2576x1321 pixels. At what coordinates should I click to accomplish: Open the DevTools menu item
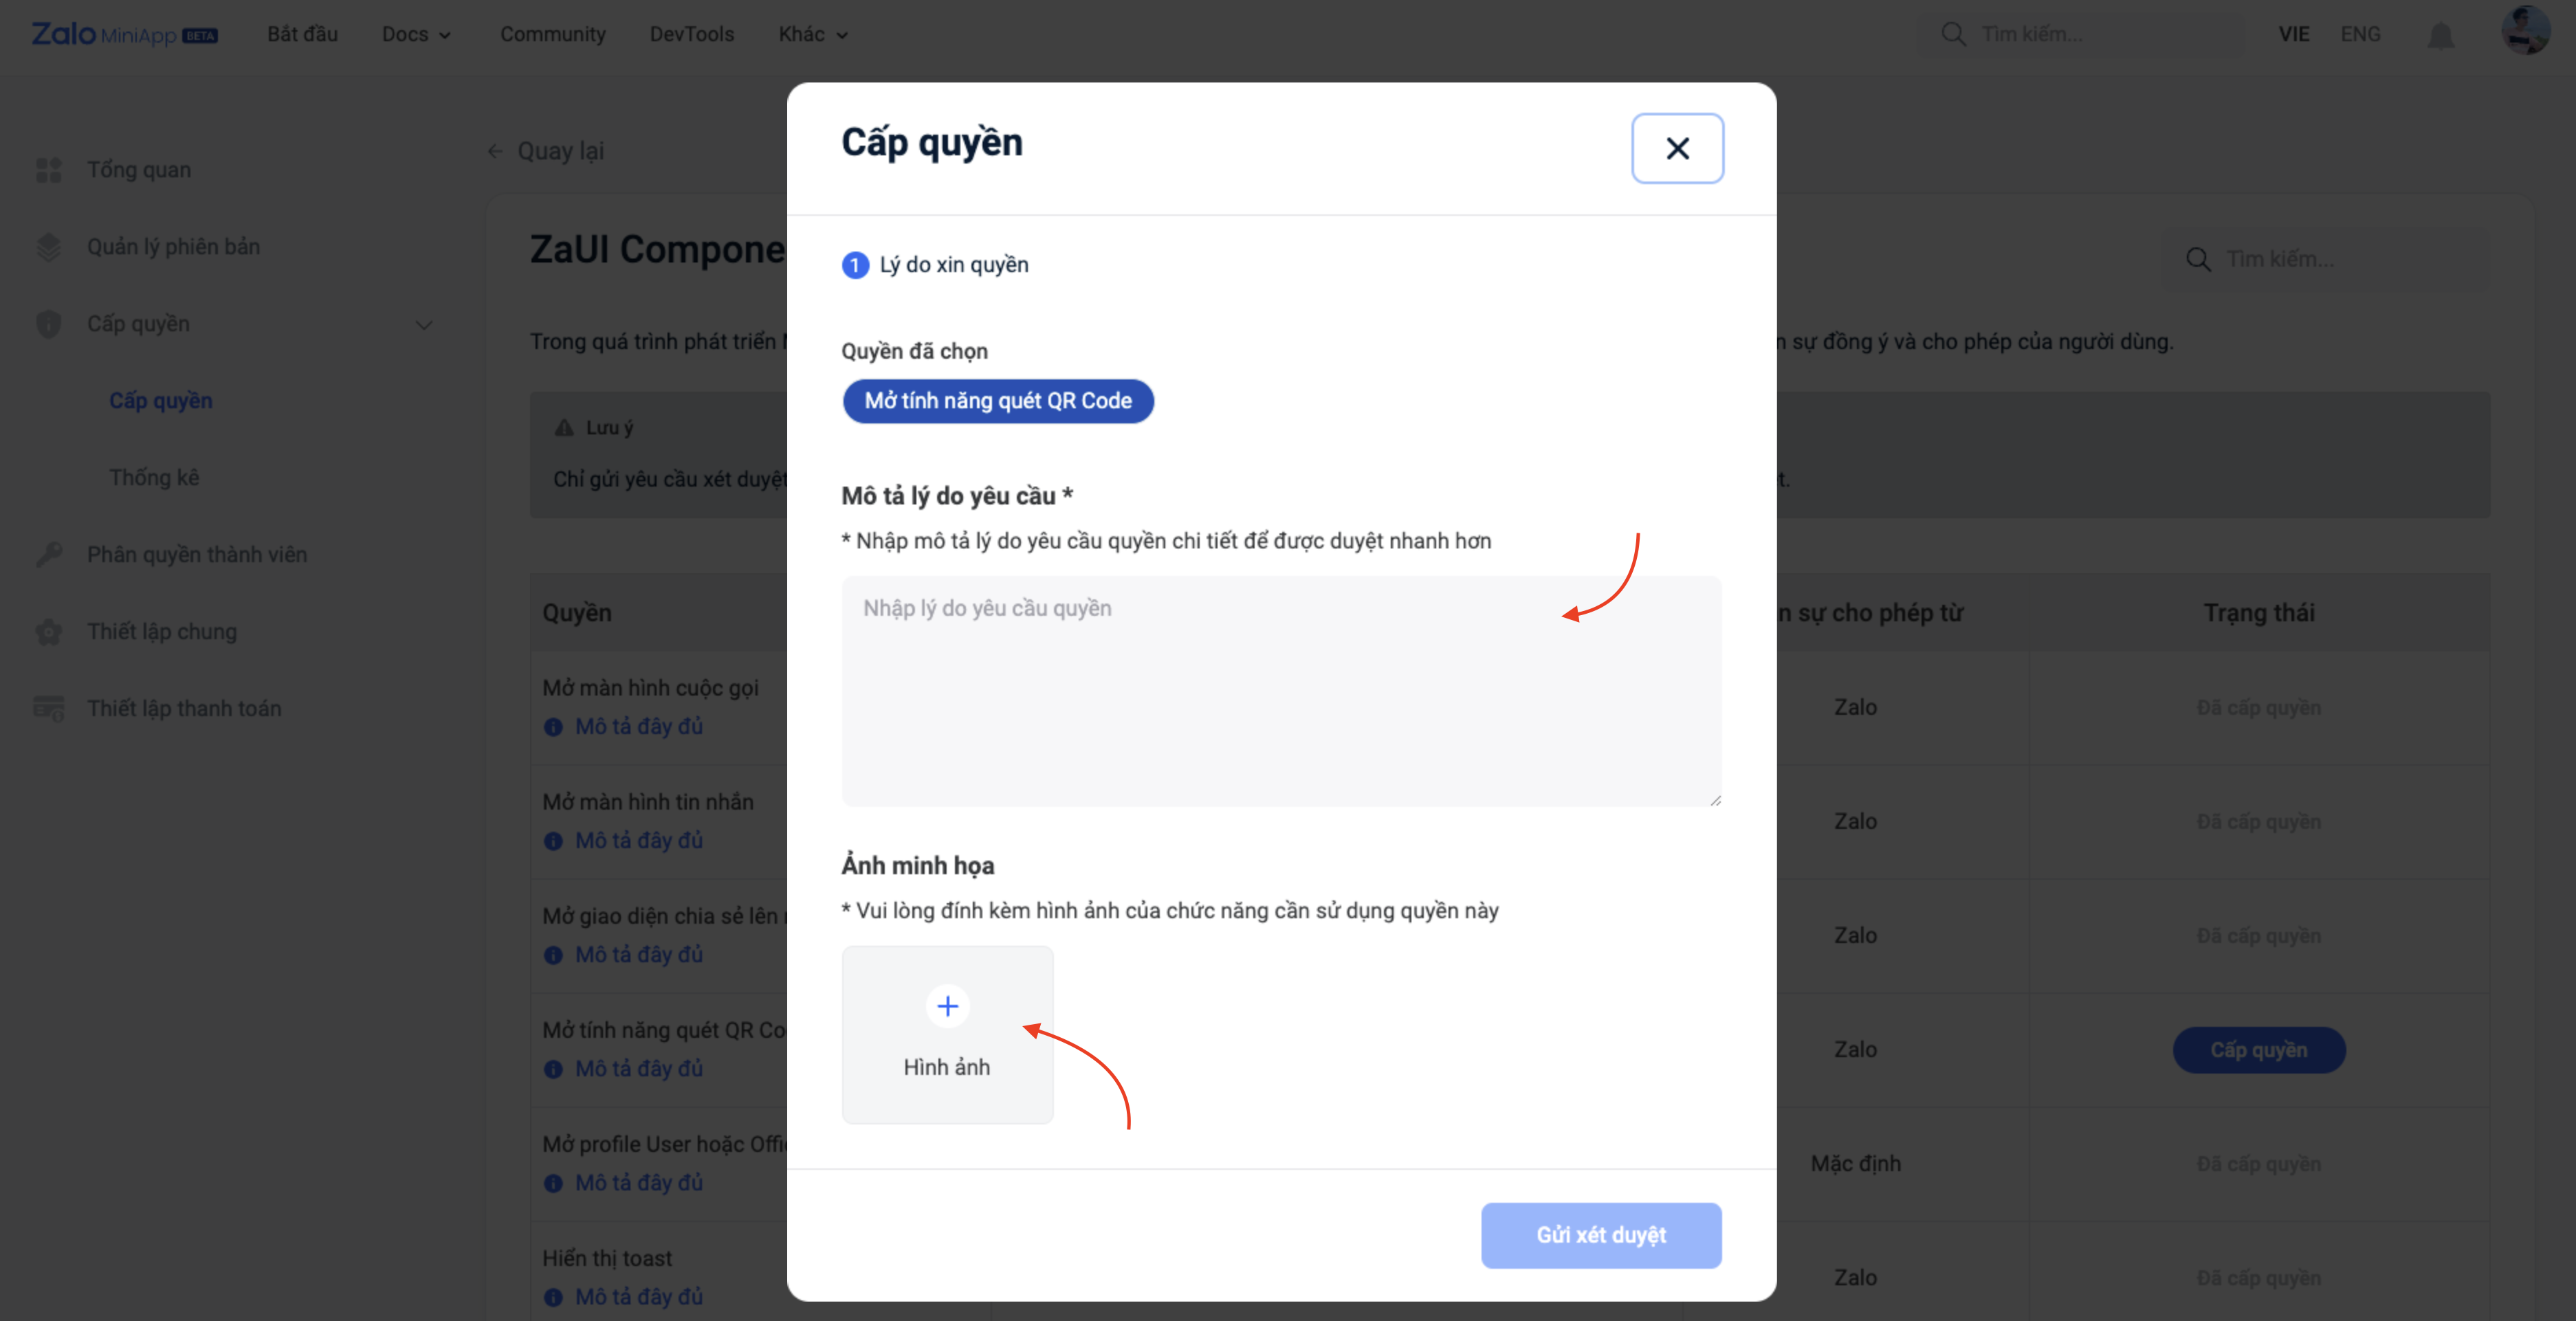(x=692, y=34)
